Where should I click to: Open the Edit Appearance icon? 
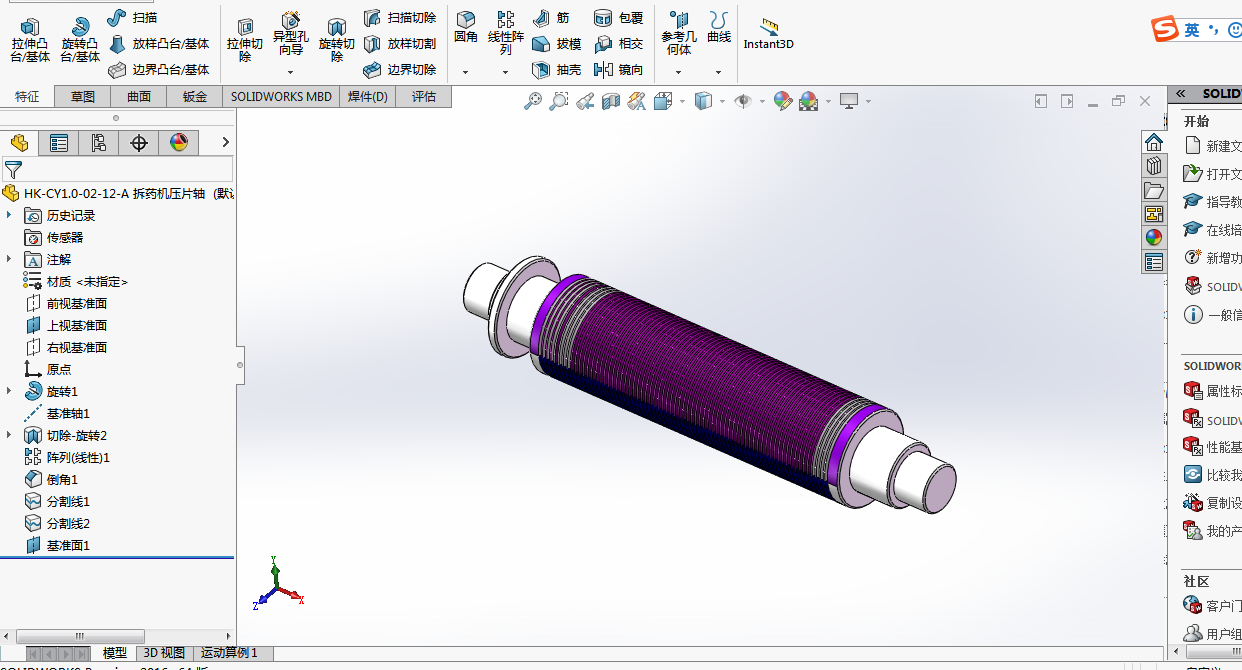(x=782, y=101)
